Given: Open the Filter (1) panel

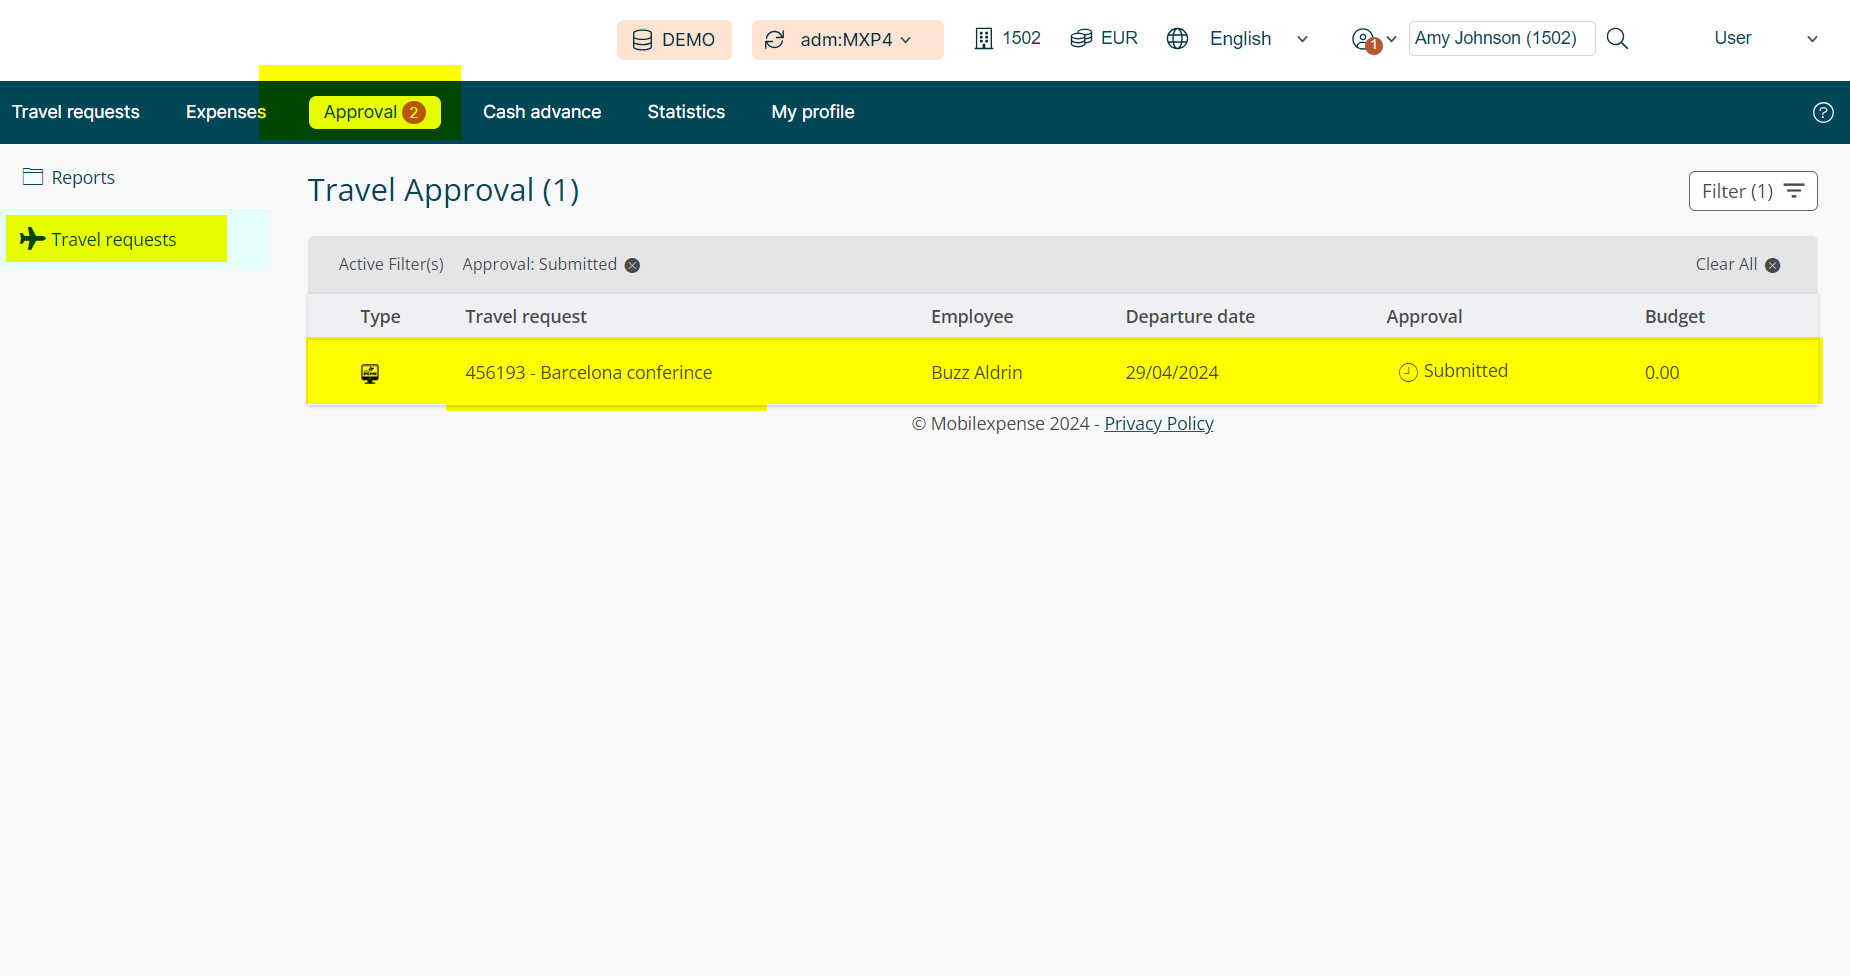Looking at the screenshot, I should (1752, 191).
